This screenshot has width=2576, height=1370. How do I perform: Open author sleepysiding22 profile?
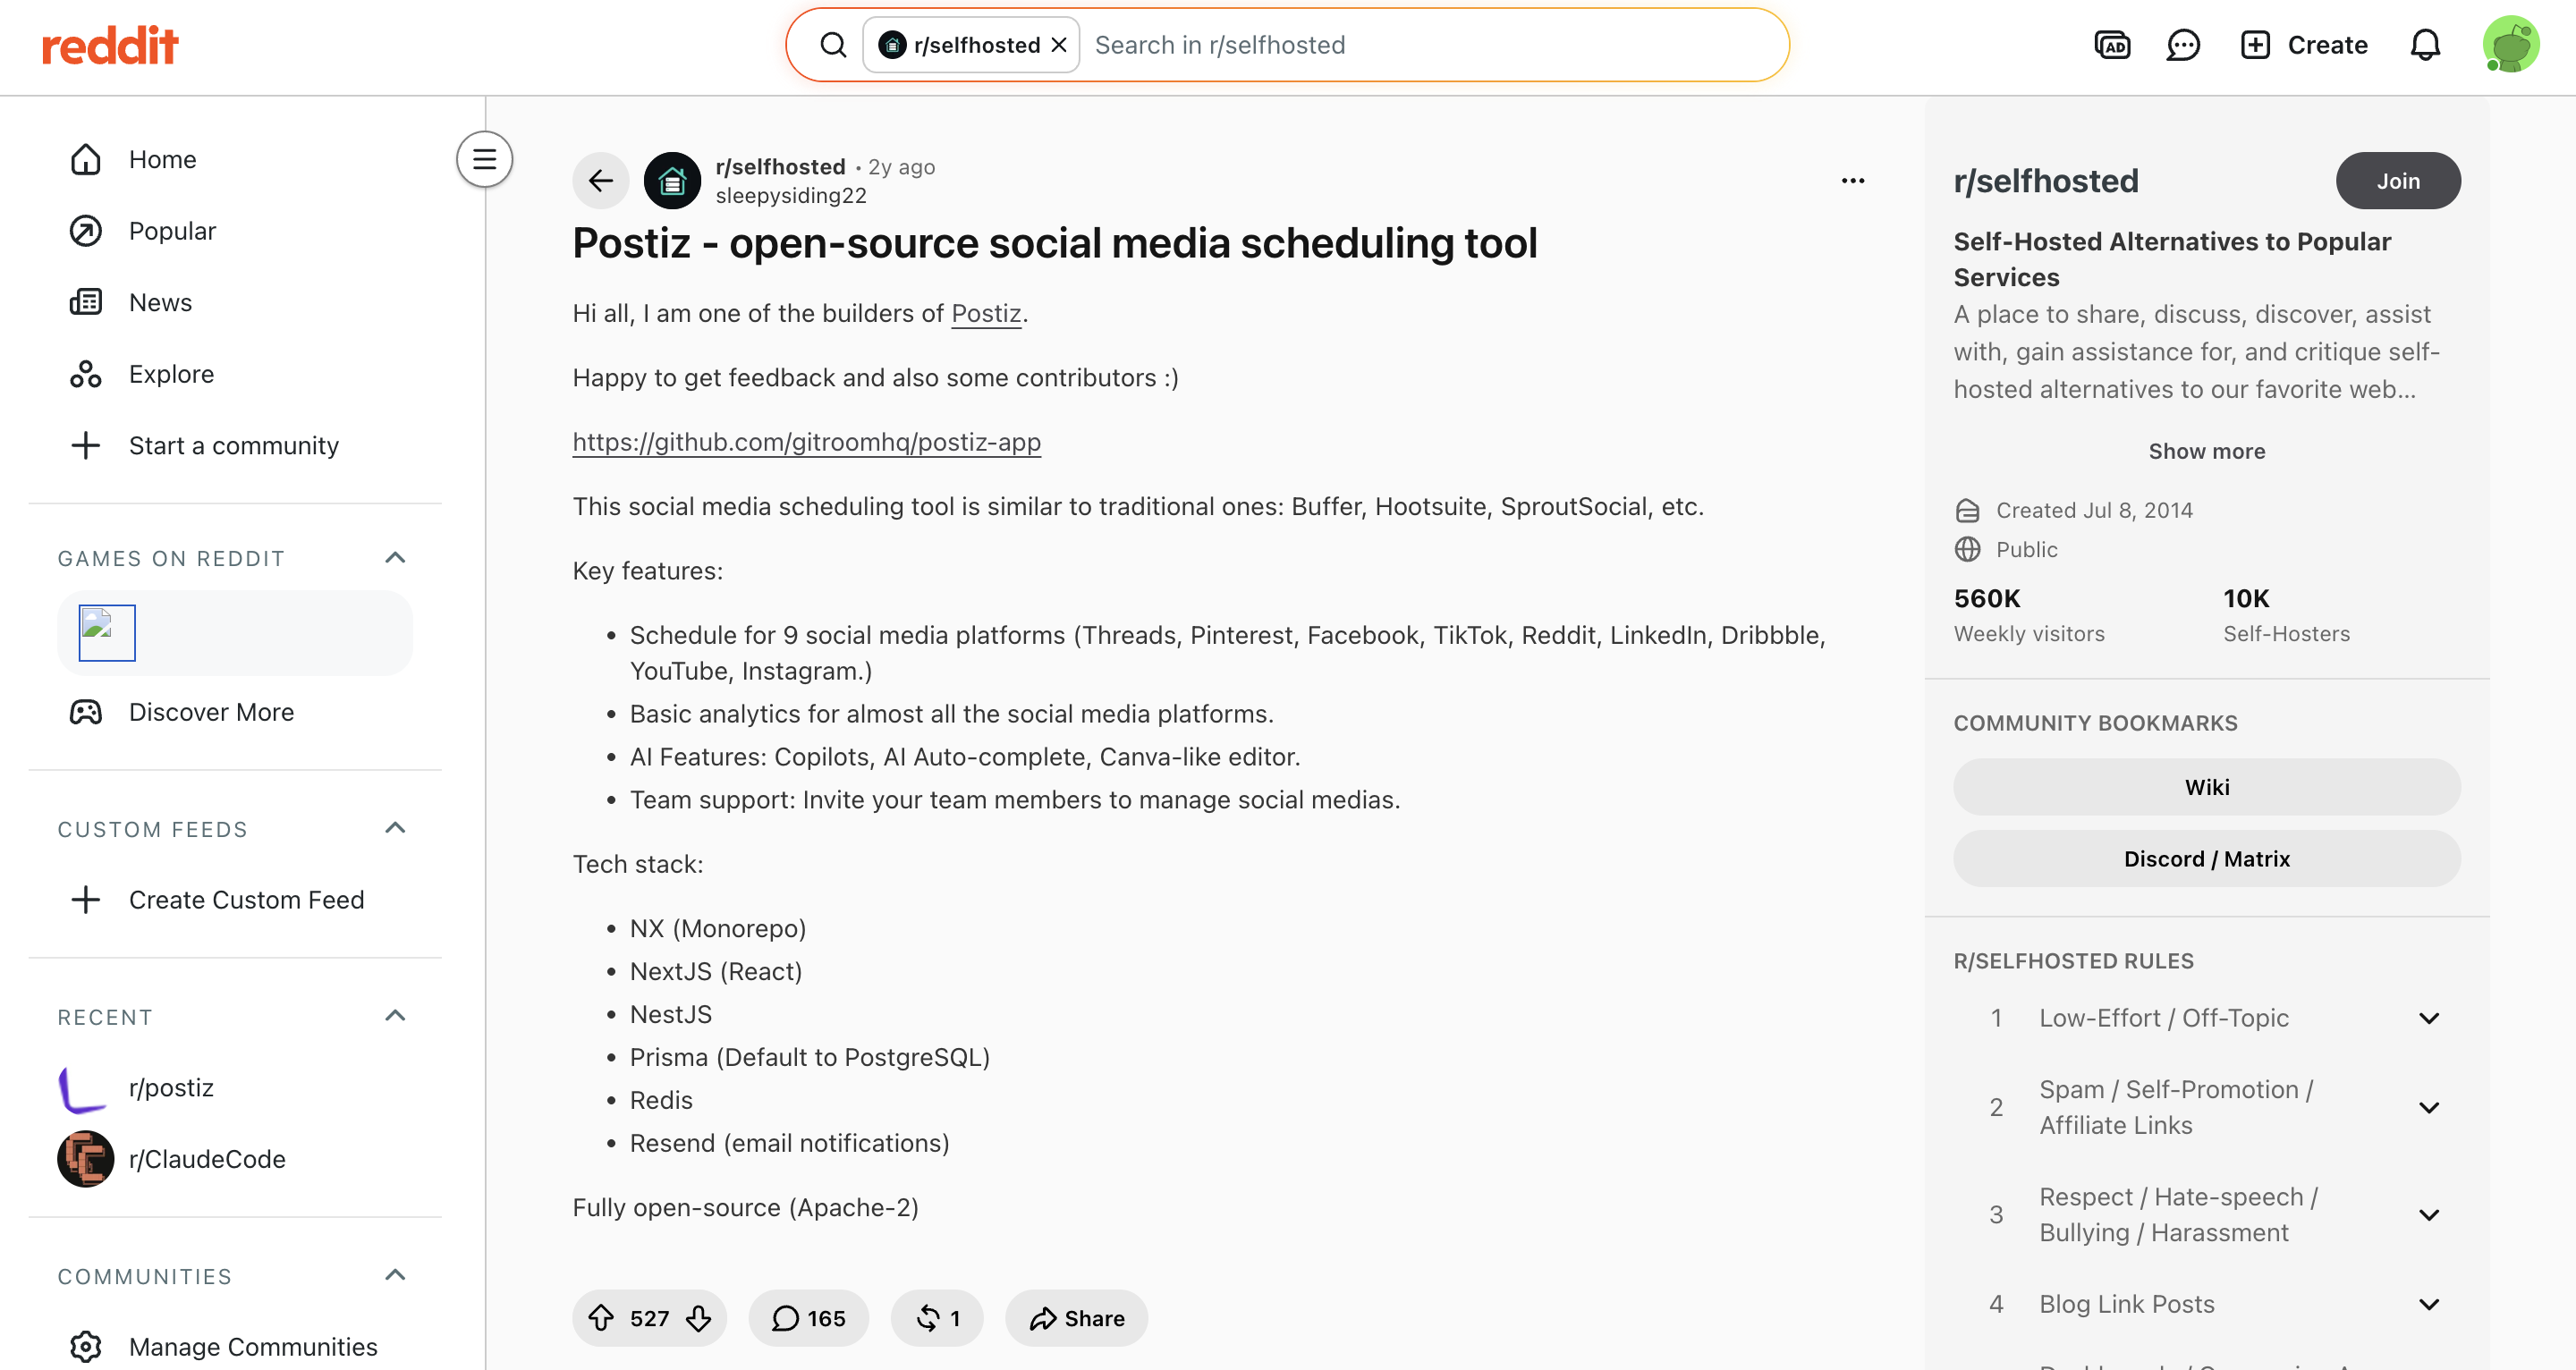[791, 196]
